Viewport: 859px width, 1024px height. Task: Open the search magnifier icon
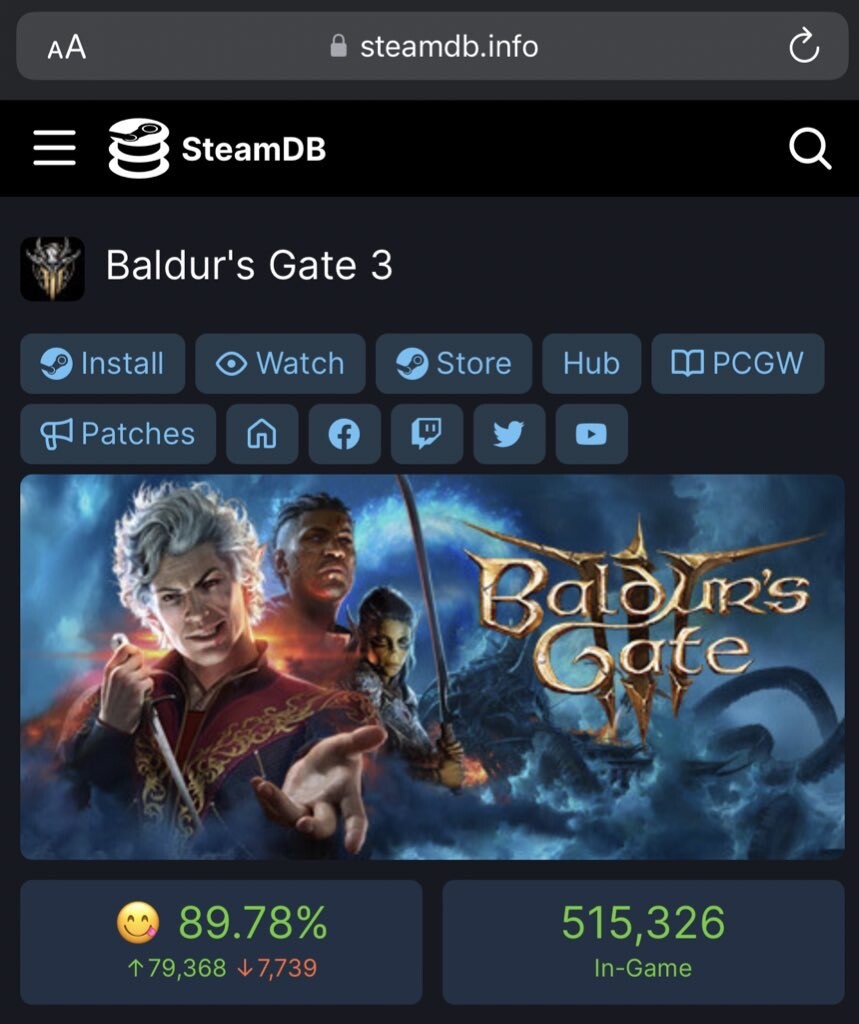coord(809,148)
